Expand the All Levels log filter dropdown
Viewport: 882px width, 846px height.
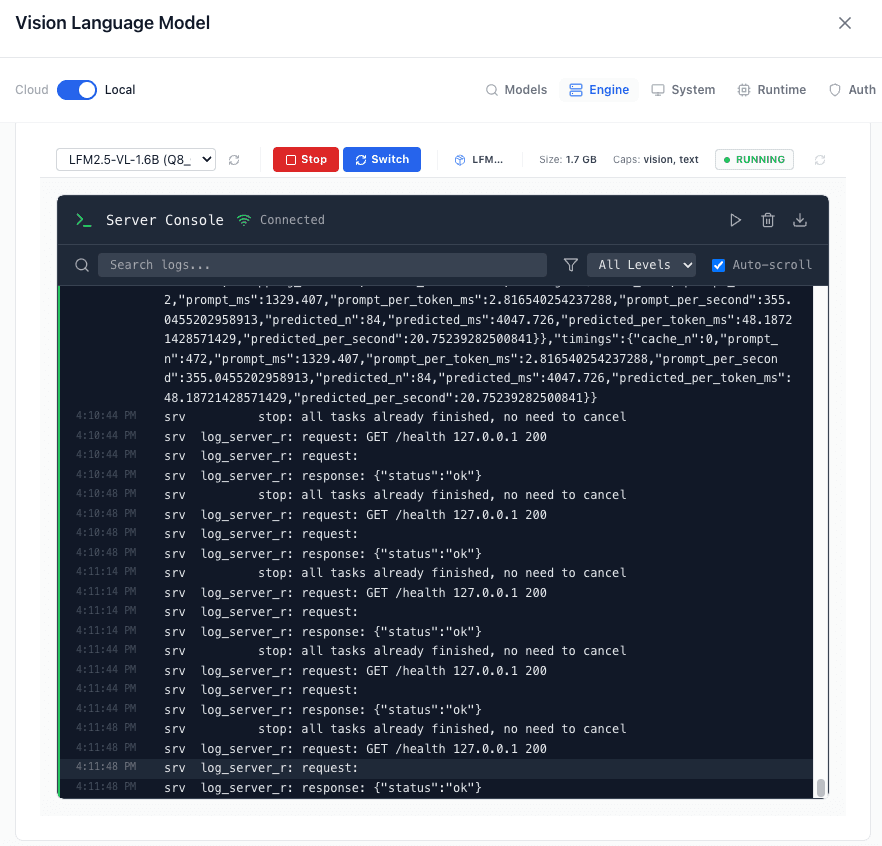click(x=641, y=265)
